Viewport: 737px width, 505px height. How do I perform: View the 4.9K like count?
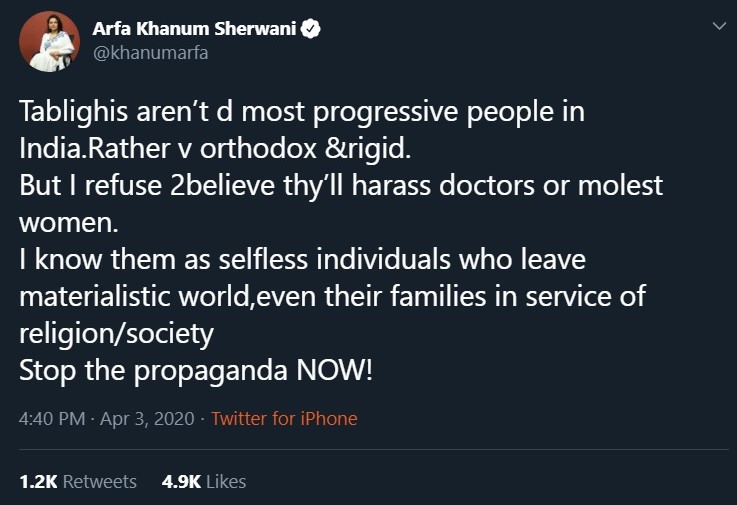point(180,481)
